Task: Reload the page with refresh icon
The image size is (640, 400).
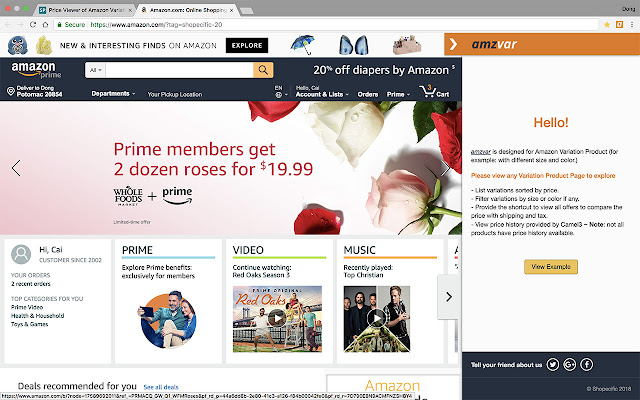Action: click(33, 24)
